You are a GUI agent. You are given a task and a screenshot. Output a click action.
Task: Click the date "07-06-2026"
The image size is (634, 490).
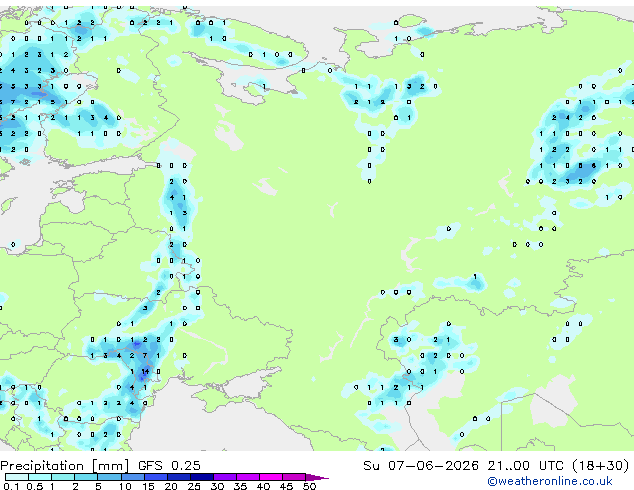pos(433,466)
